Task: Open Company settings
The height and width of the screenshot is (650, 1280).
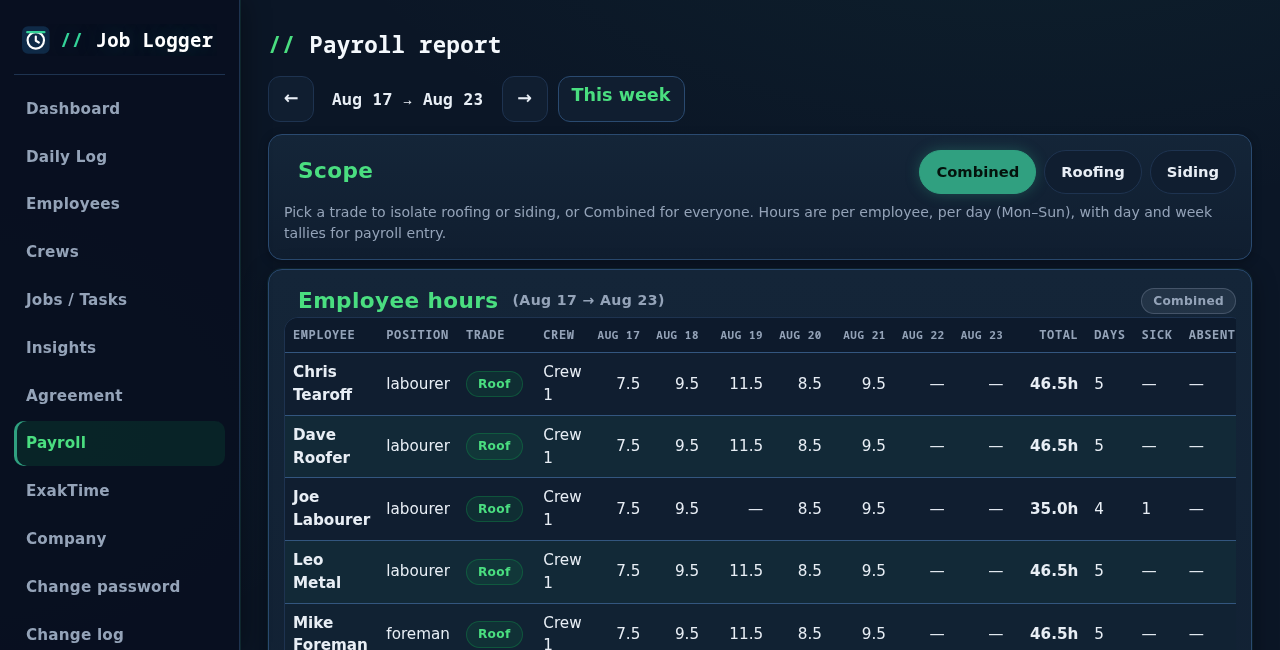Action: click(x=119, y=539)
